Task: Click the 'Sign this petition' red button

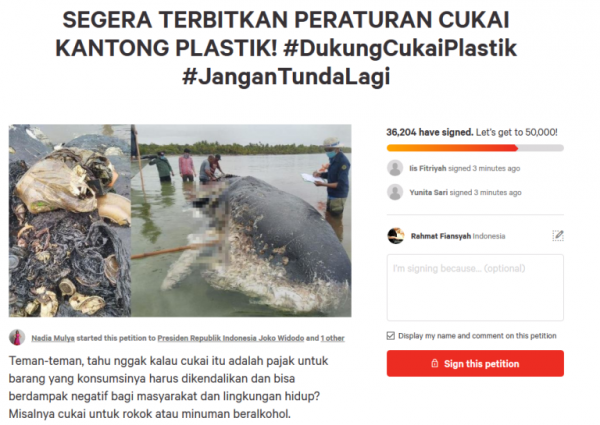Action: coord(475,363)
